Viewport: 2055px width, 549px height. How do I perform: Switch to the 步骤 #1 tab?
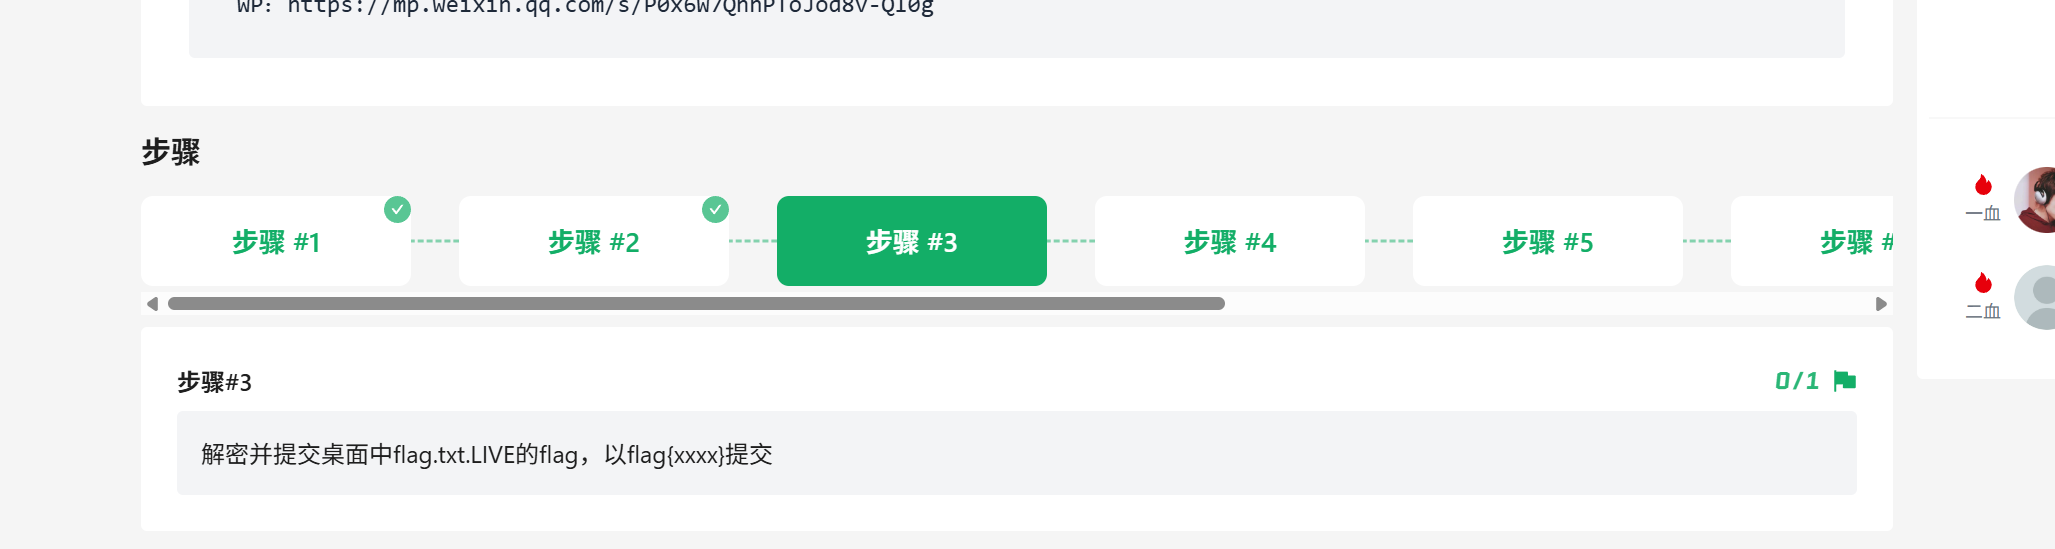[x=276, y=241]
